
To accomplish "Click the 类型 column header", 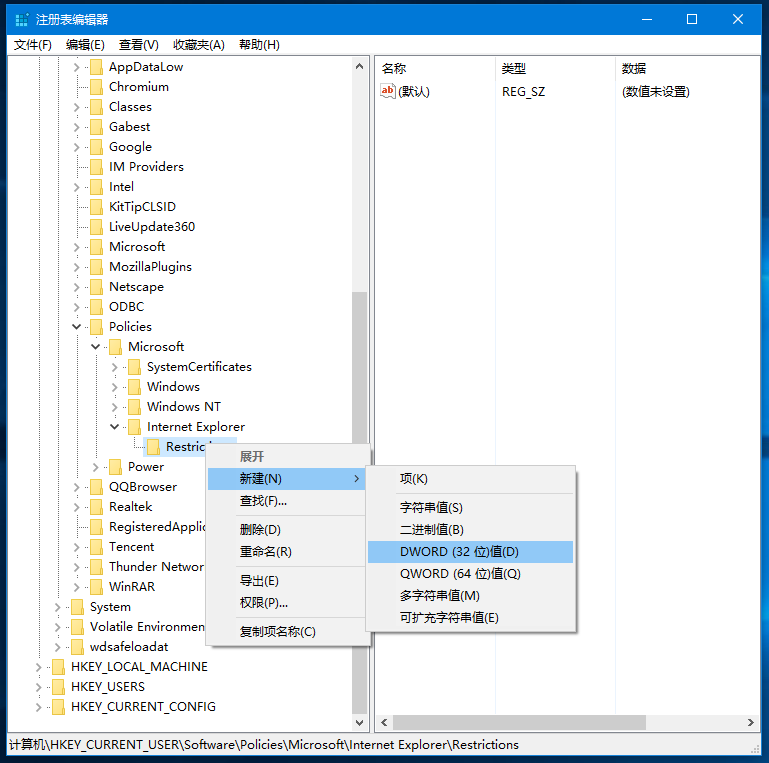I will [513, 68].
